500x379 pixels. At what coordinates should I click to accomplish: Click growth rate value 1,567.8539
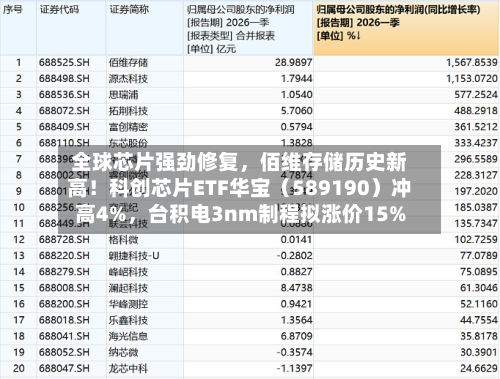[x=472, y=63]
